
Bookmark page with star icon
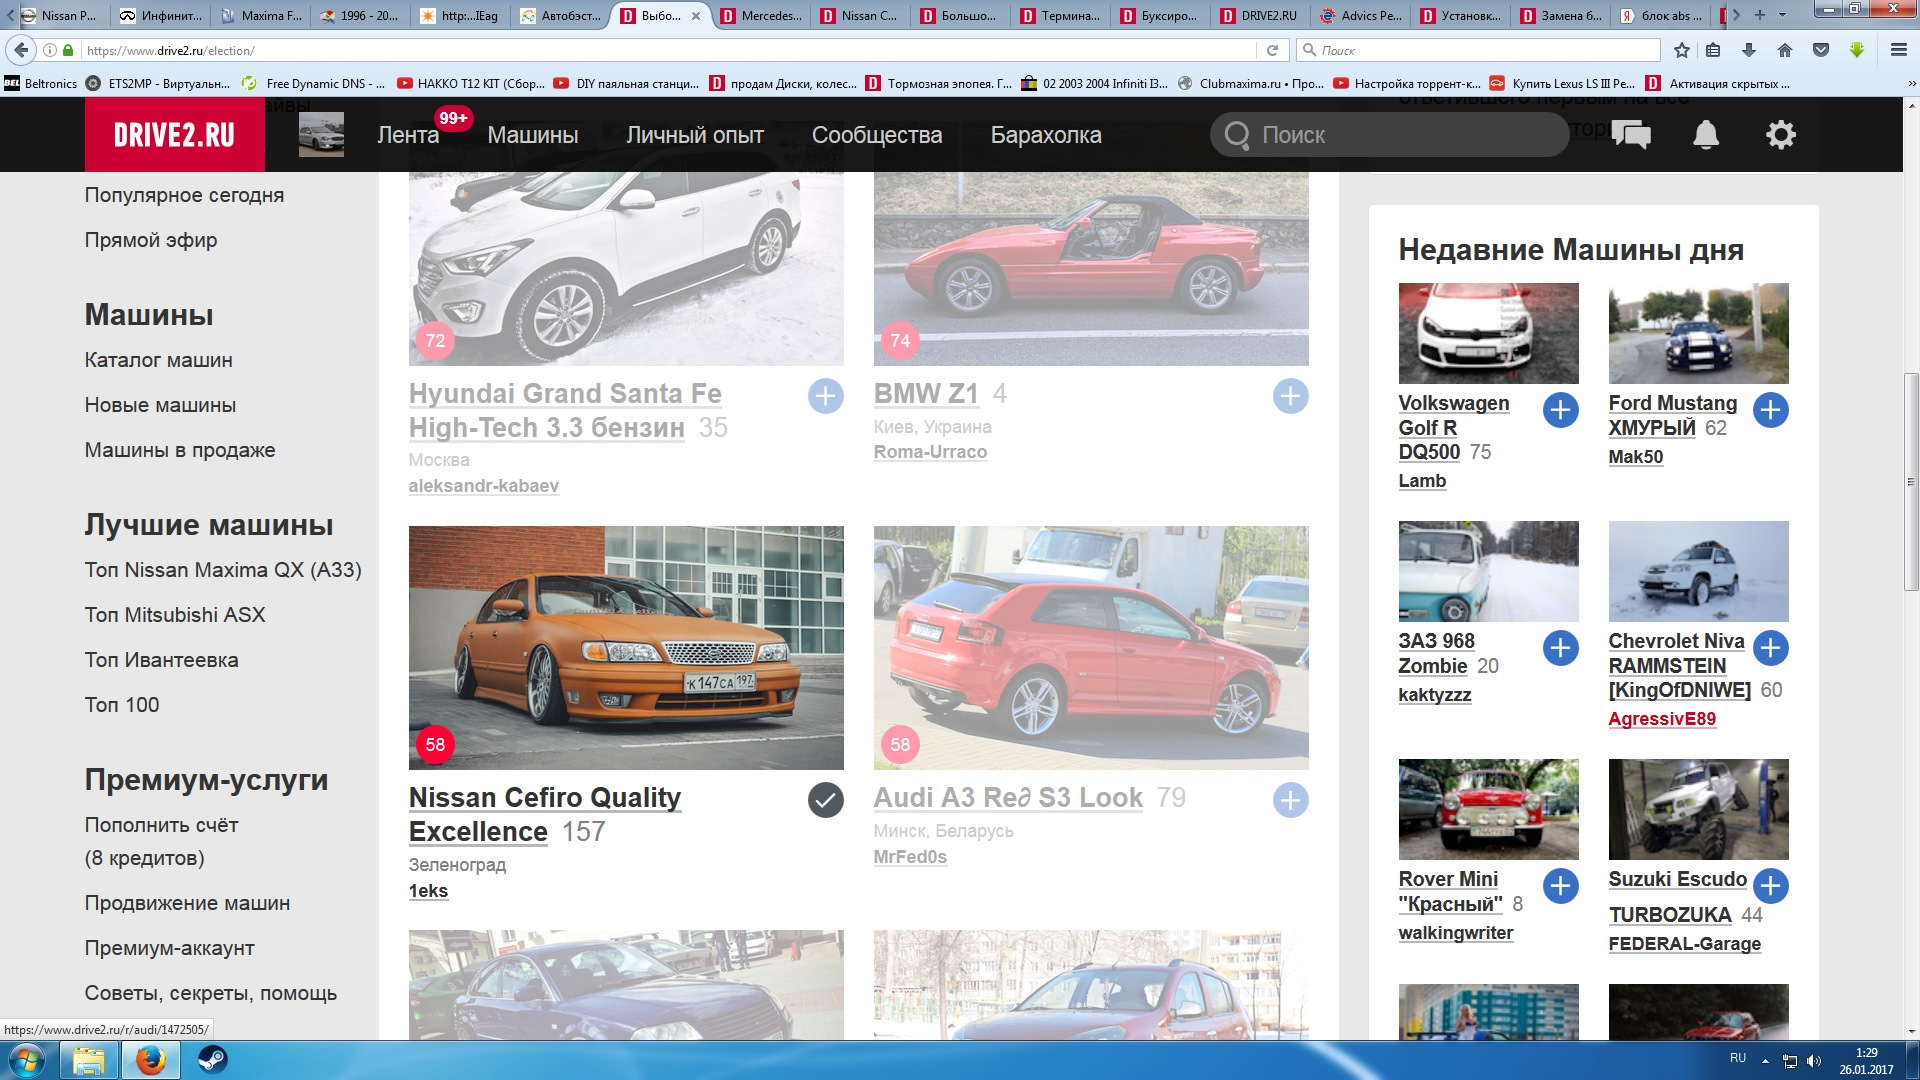(x=1682, y=50)
